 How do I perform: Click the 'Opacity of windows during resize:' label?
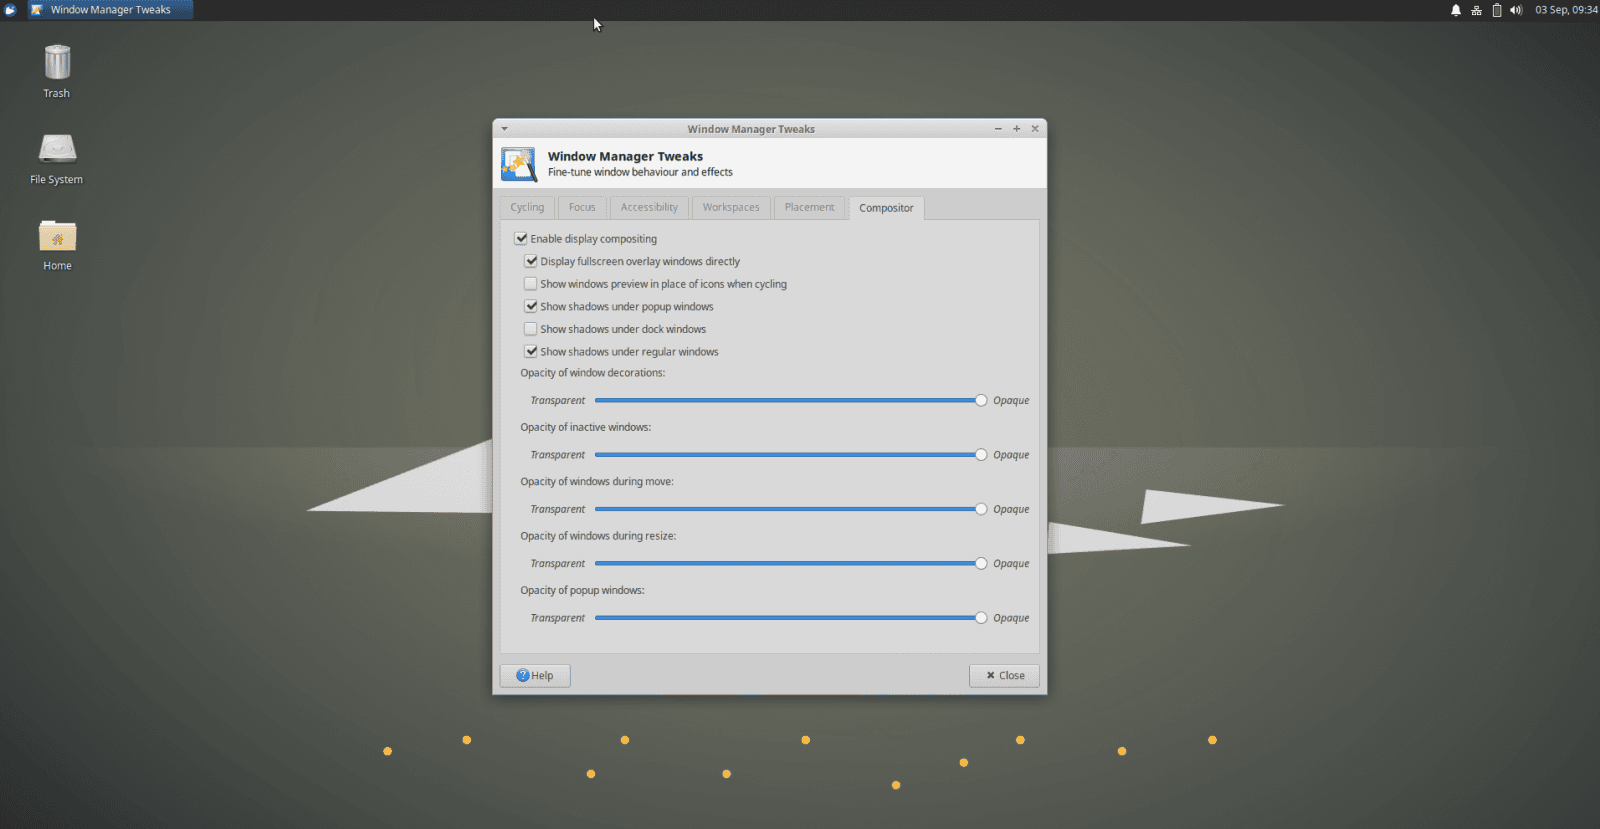tap(598, 536)
